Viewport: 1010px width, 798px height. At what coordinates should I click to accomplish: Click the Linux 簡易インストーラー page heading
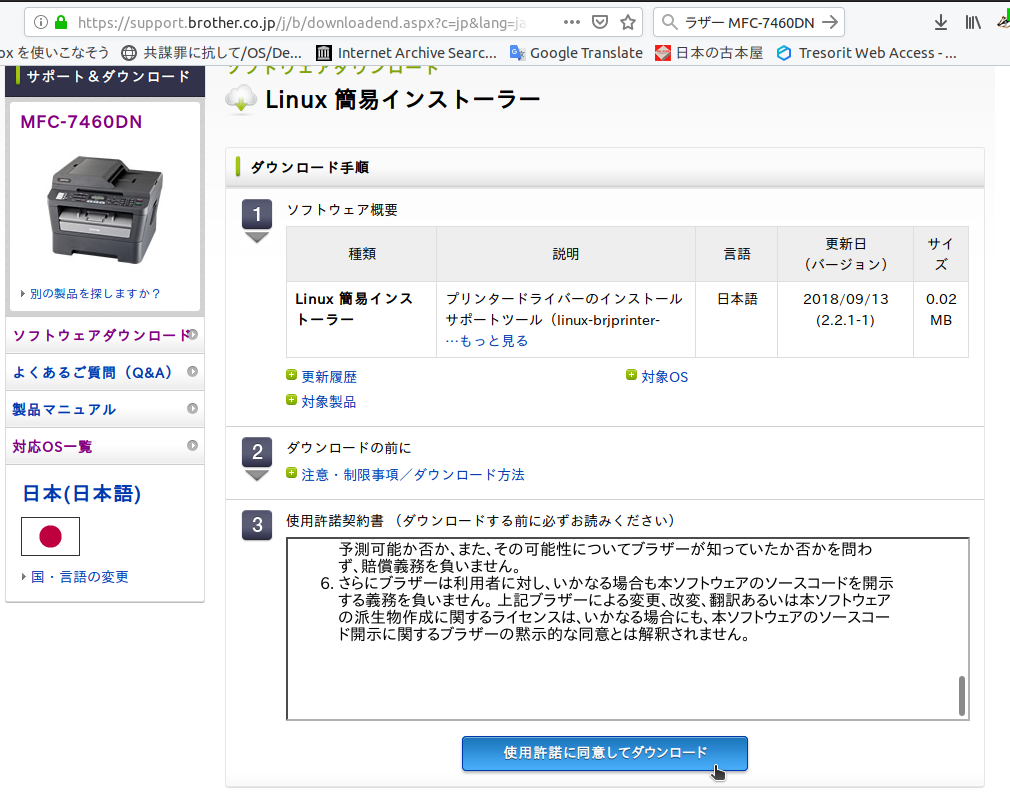[x=403, y=99]
